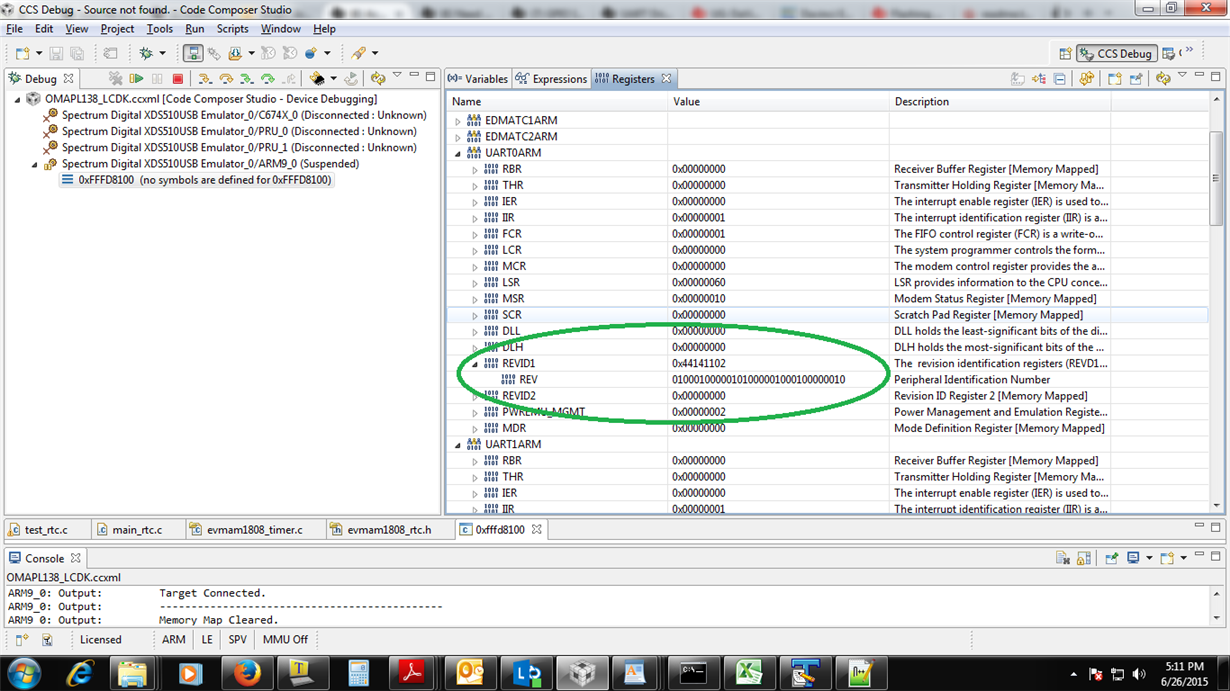Open the Project menu
This screenshot has width=1230, height=691.
click(117, 29)
